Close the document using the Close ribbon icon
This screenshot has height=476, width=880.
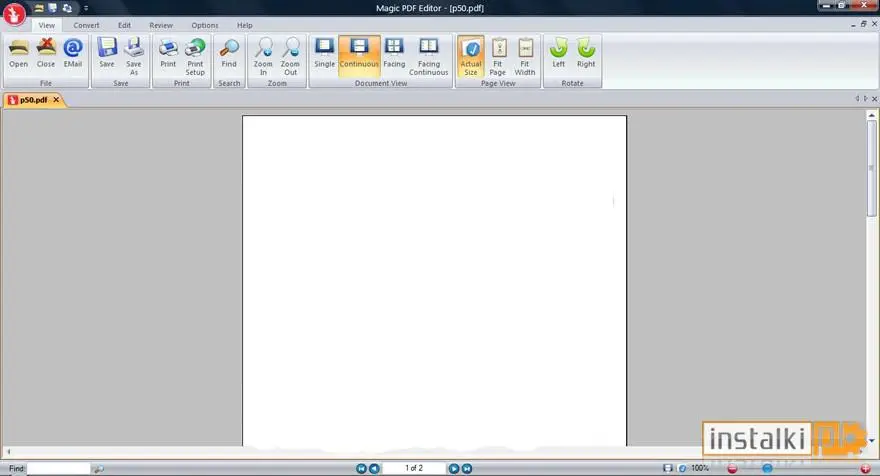46,53
